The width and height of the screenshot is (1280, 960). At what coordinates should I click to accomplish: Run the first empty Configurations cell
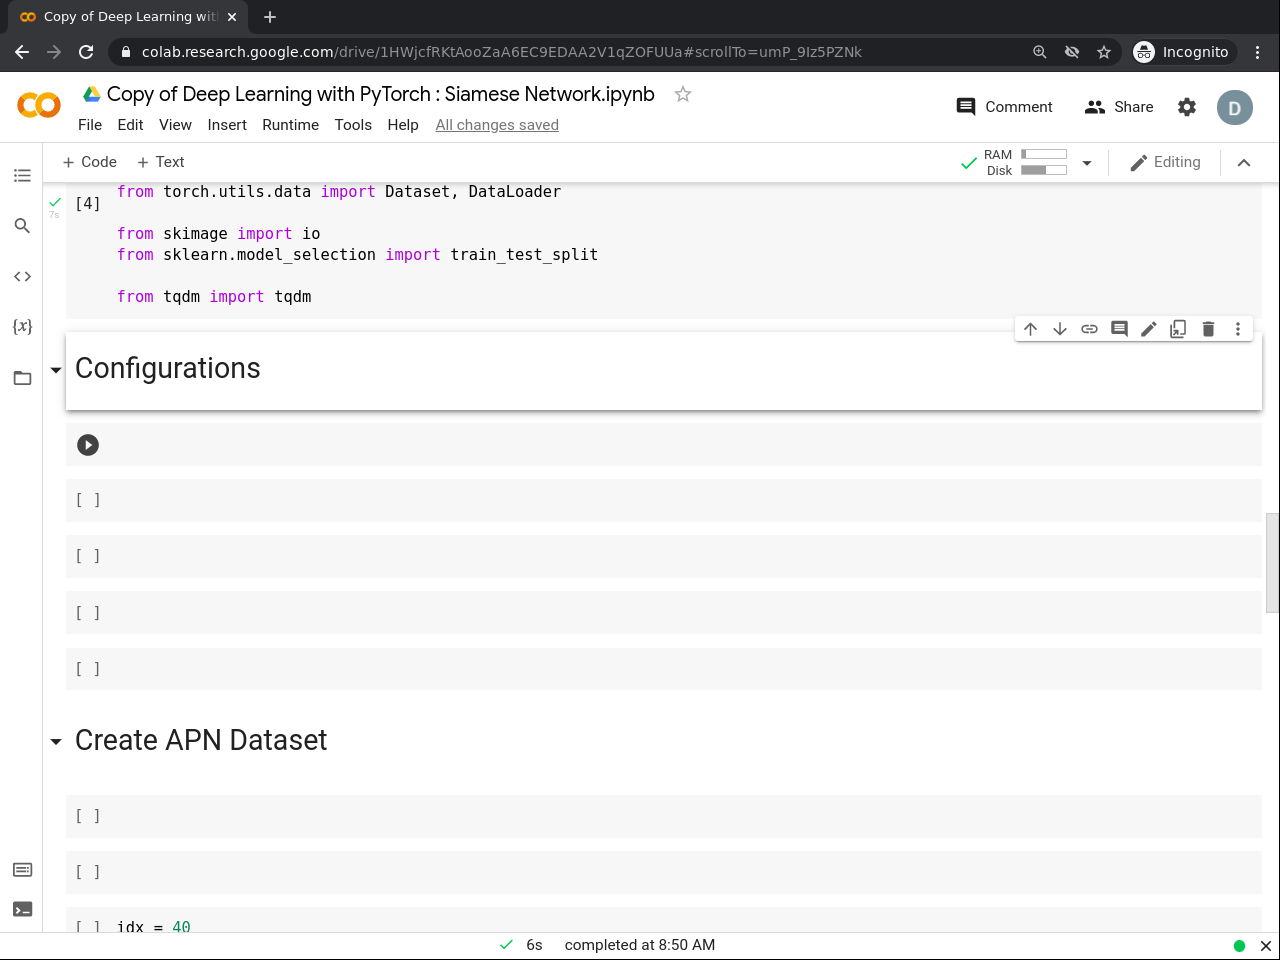[x=88, y=445]
